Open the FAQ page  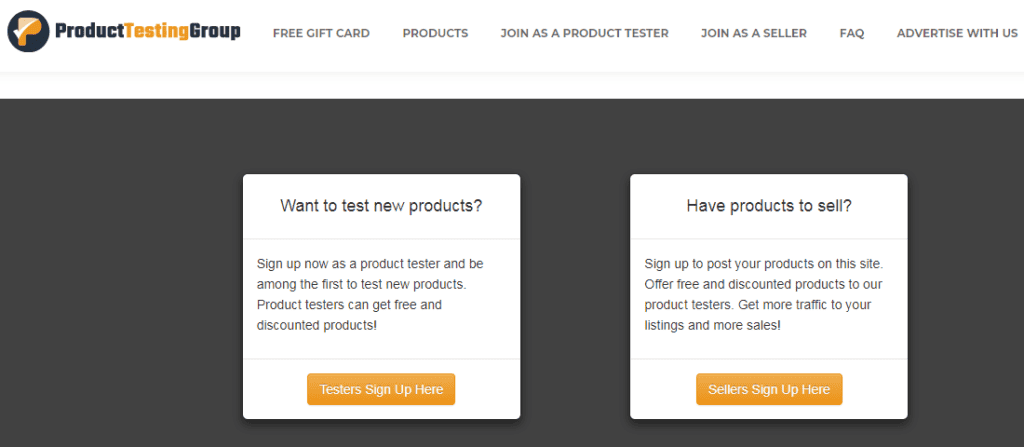(852, 33)
